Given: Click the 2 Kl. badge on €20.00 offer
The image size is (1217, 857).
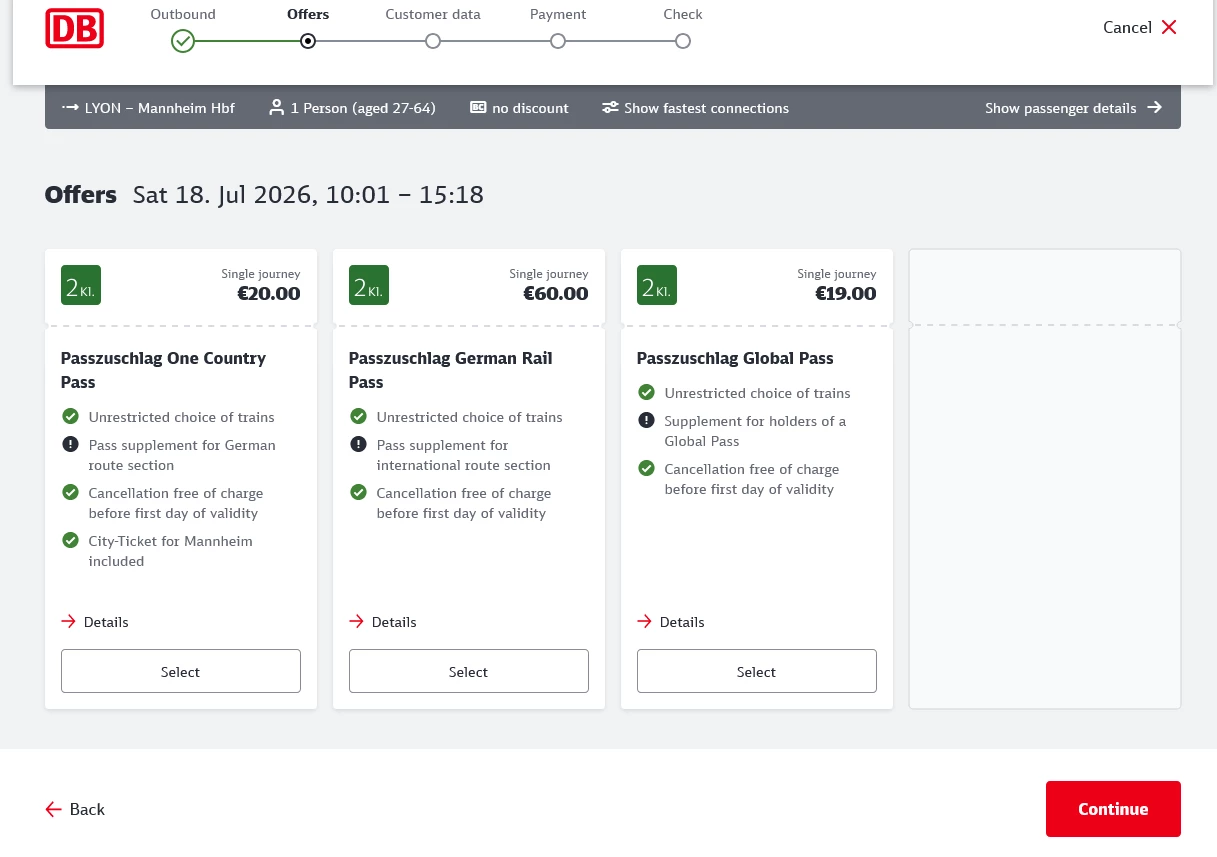Looking at the screenshot, I should click(81, 285).
